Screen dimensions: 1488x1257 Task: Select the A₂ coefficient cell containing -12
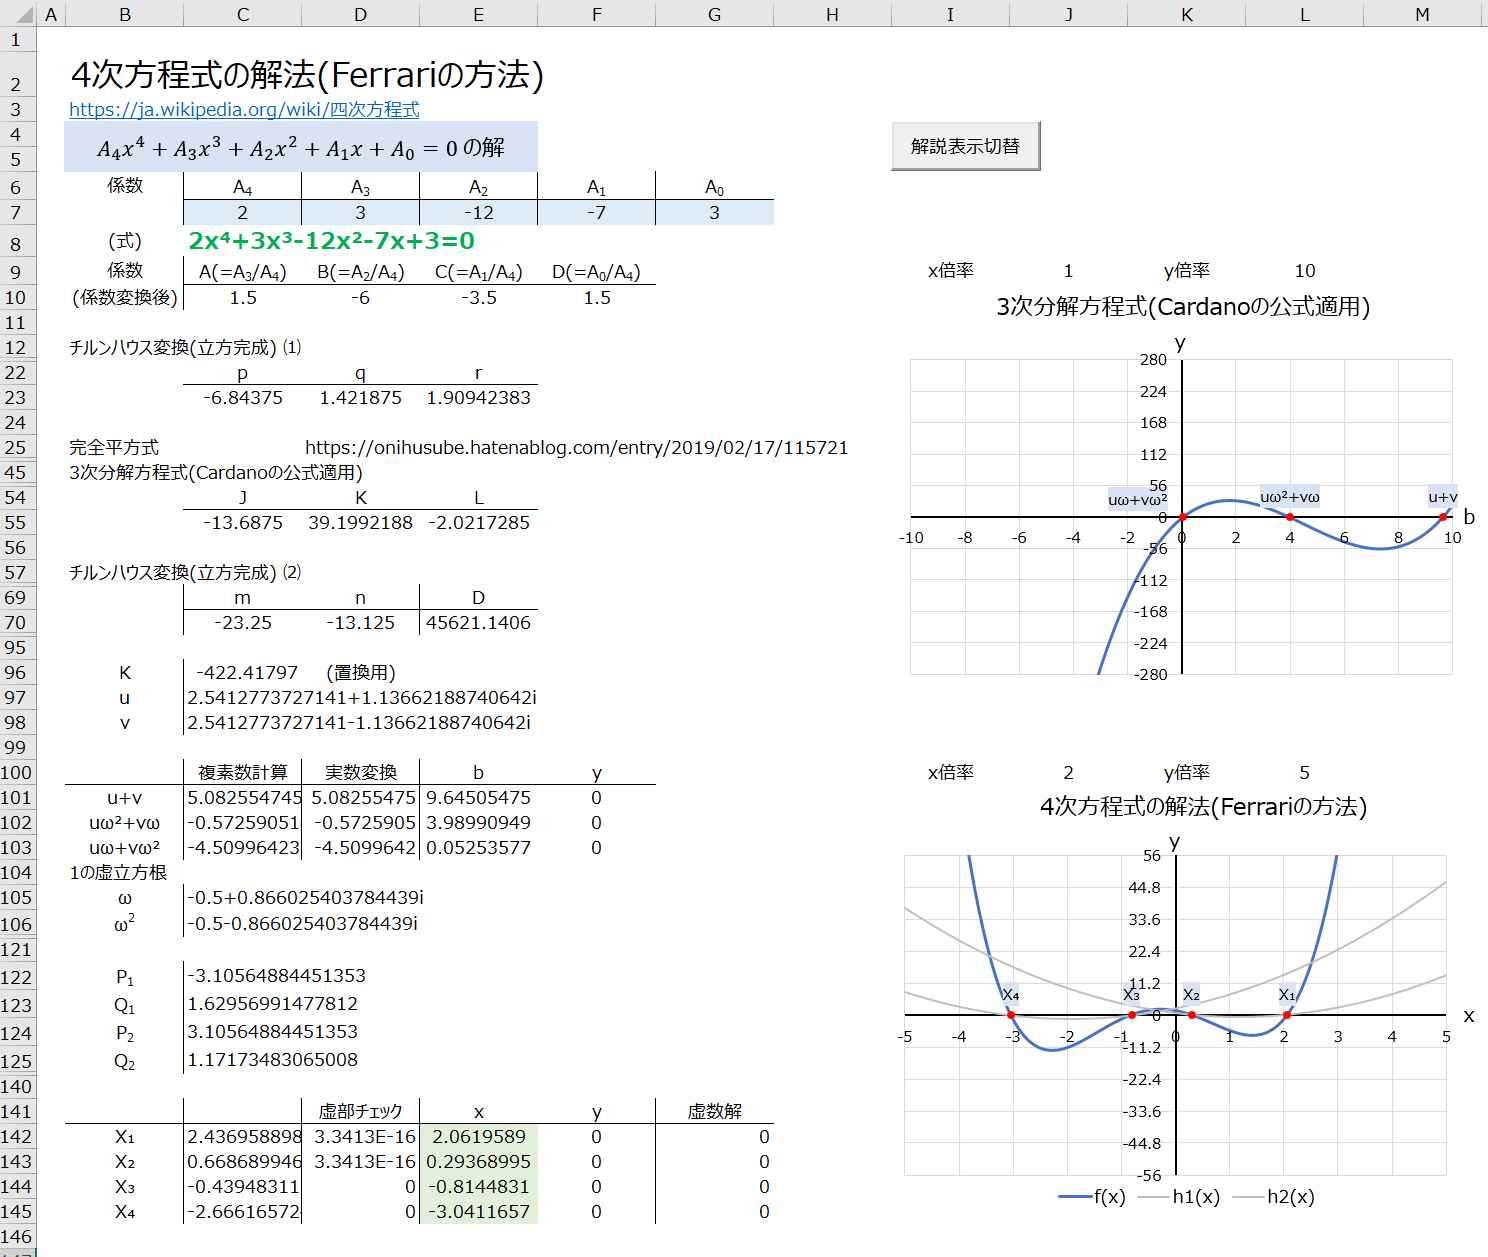(x=478, y=213)
